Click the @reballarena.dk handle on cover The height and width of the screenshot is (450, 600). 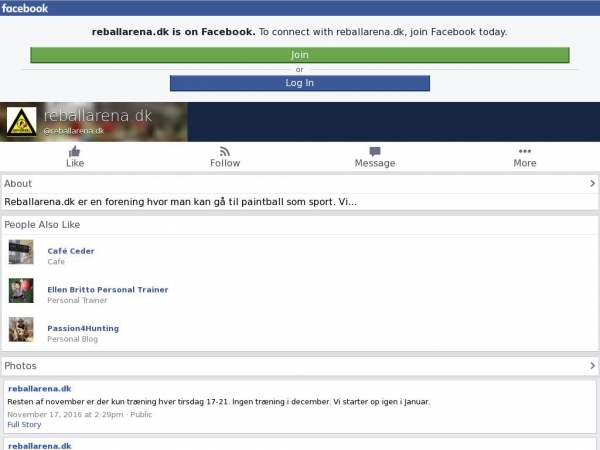coord(73,131)
